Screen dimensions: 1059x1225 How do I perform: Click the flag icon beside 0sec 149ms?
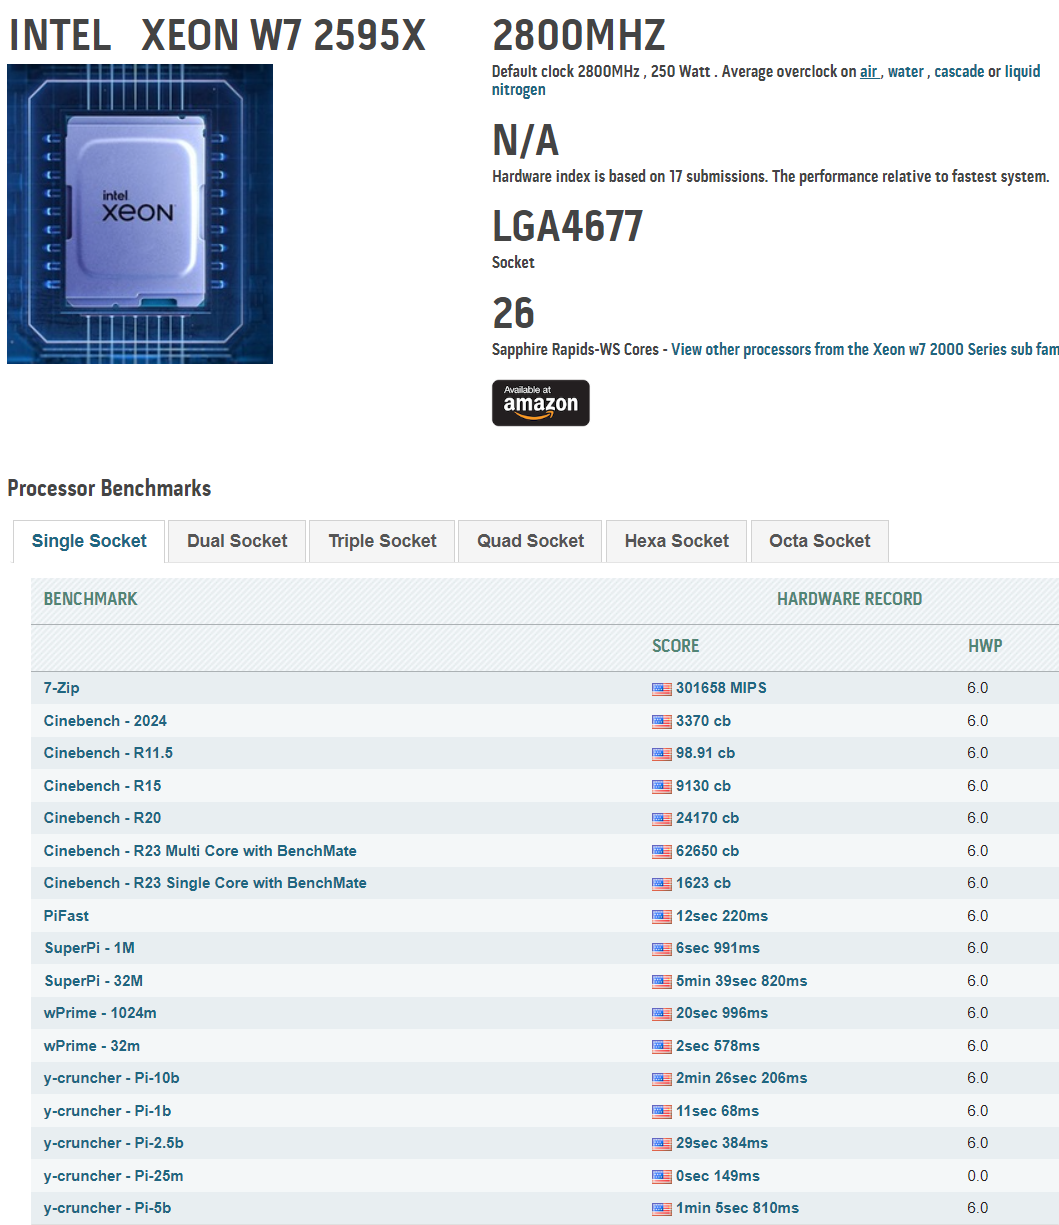coord(662,1177)
